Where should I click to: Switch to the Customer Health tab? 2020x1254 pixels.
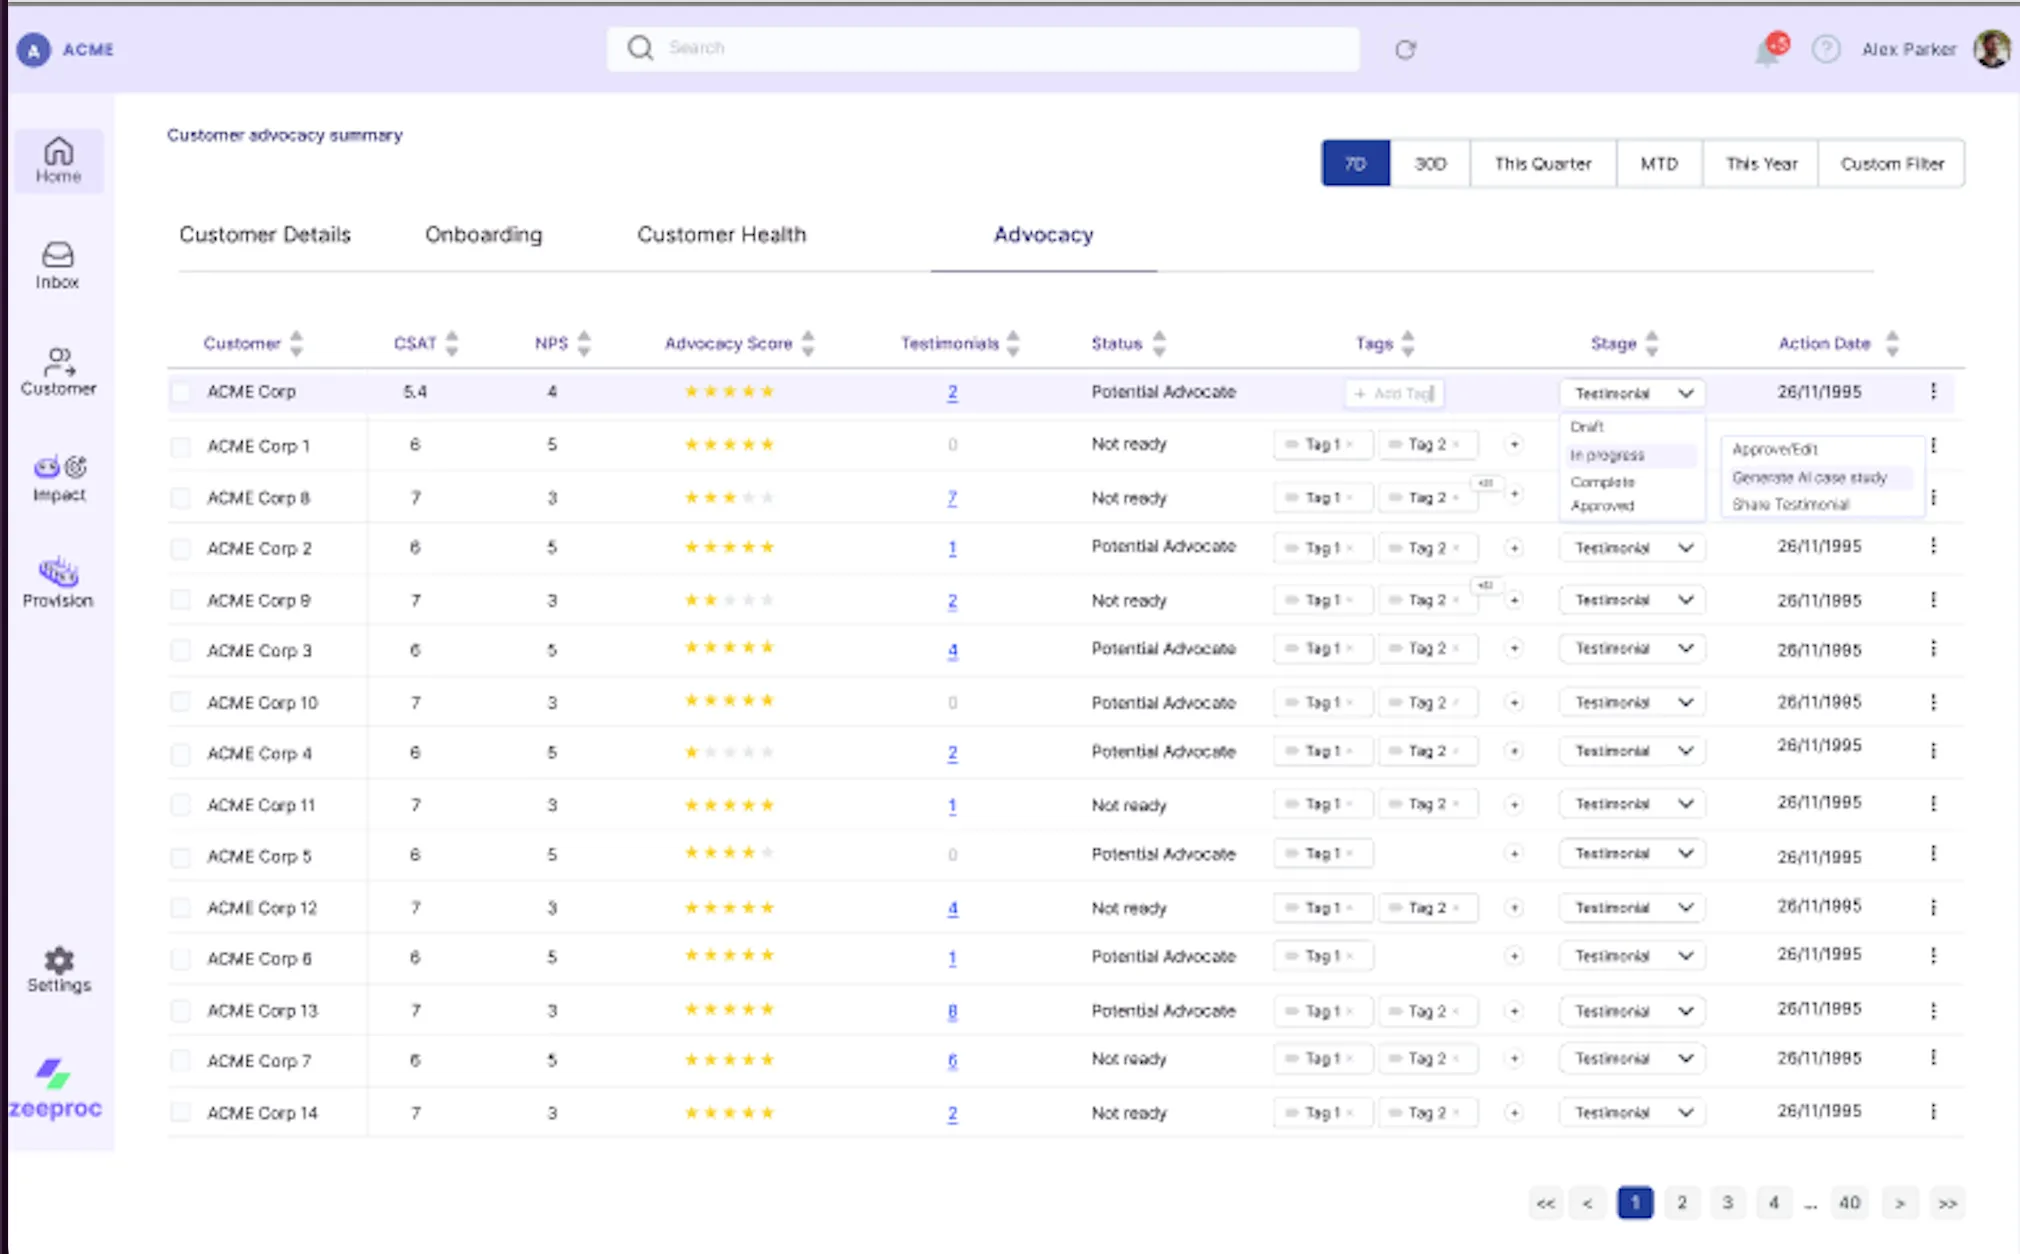point(721,235)
